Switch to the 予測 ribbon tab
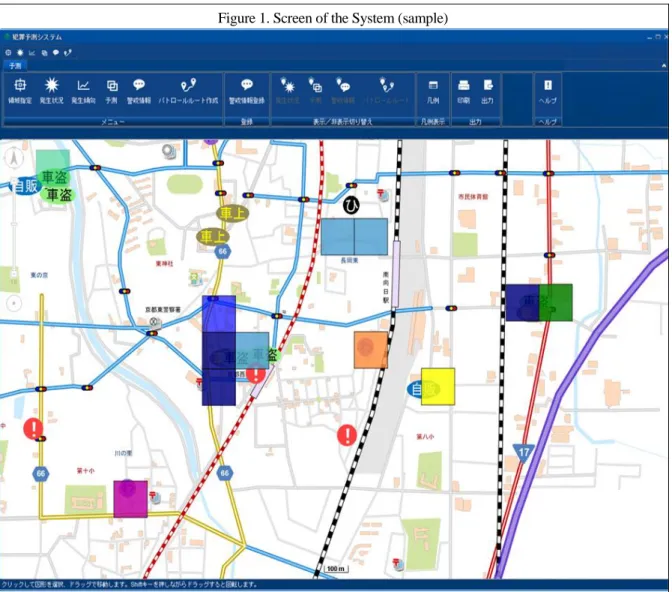Viewport: 672px width, 592px height. click(15, 66)
